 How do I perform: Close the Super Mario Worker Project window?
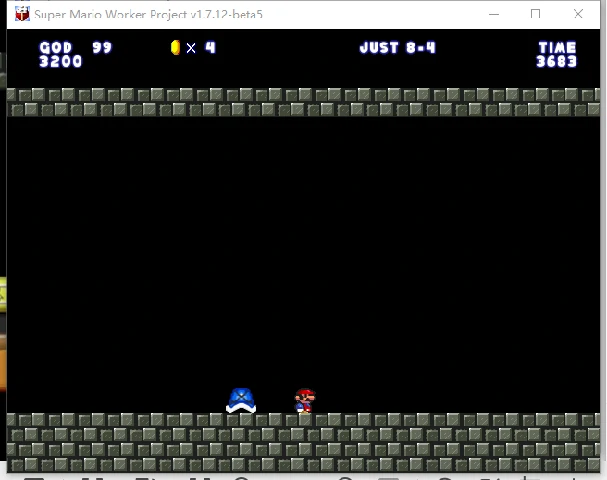pyautogui.click(x=578, y=14)
